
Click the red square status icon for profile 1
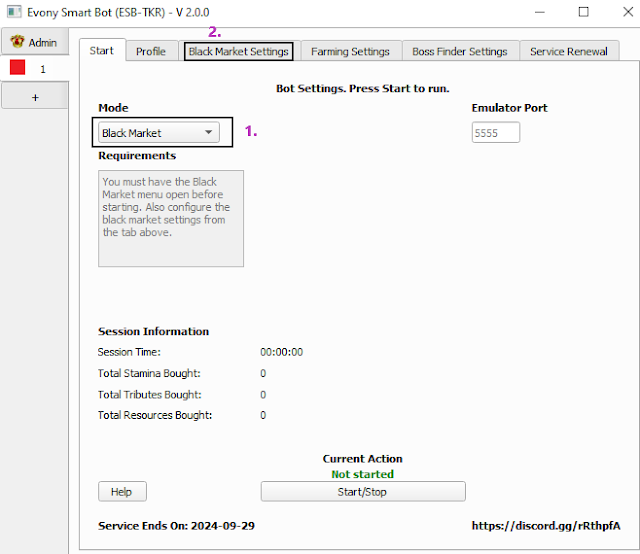pyautogui.click(x=18, y=67)
